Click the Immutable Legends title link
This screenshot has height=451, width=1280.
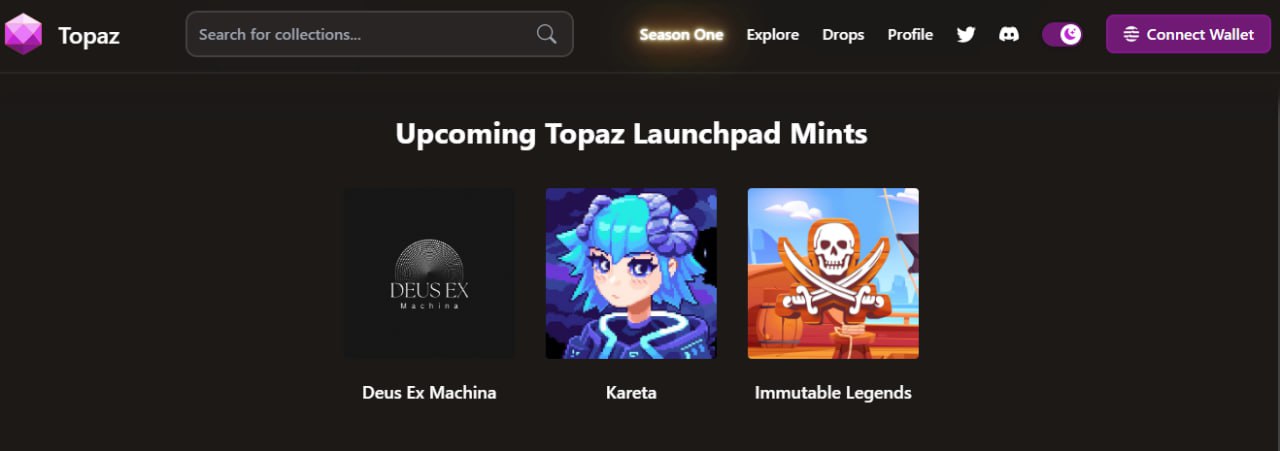coord(833,393)
